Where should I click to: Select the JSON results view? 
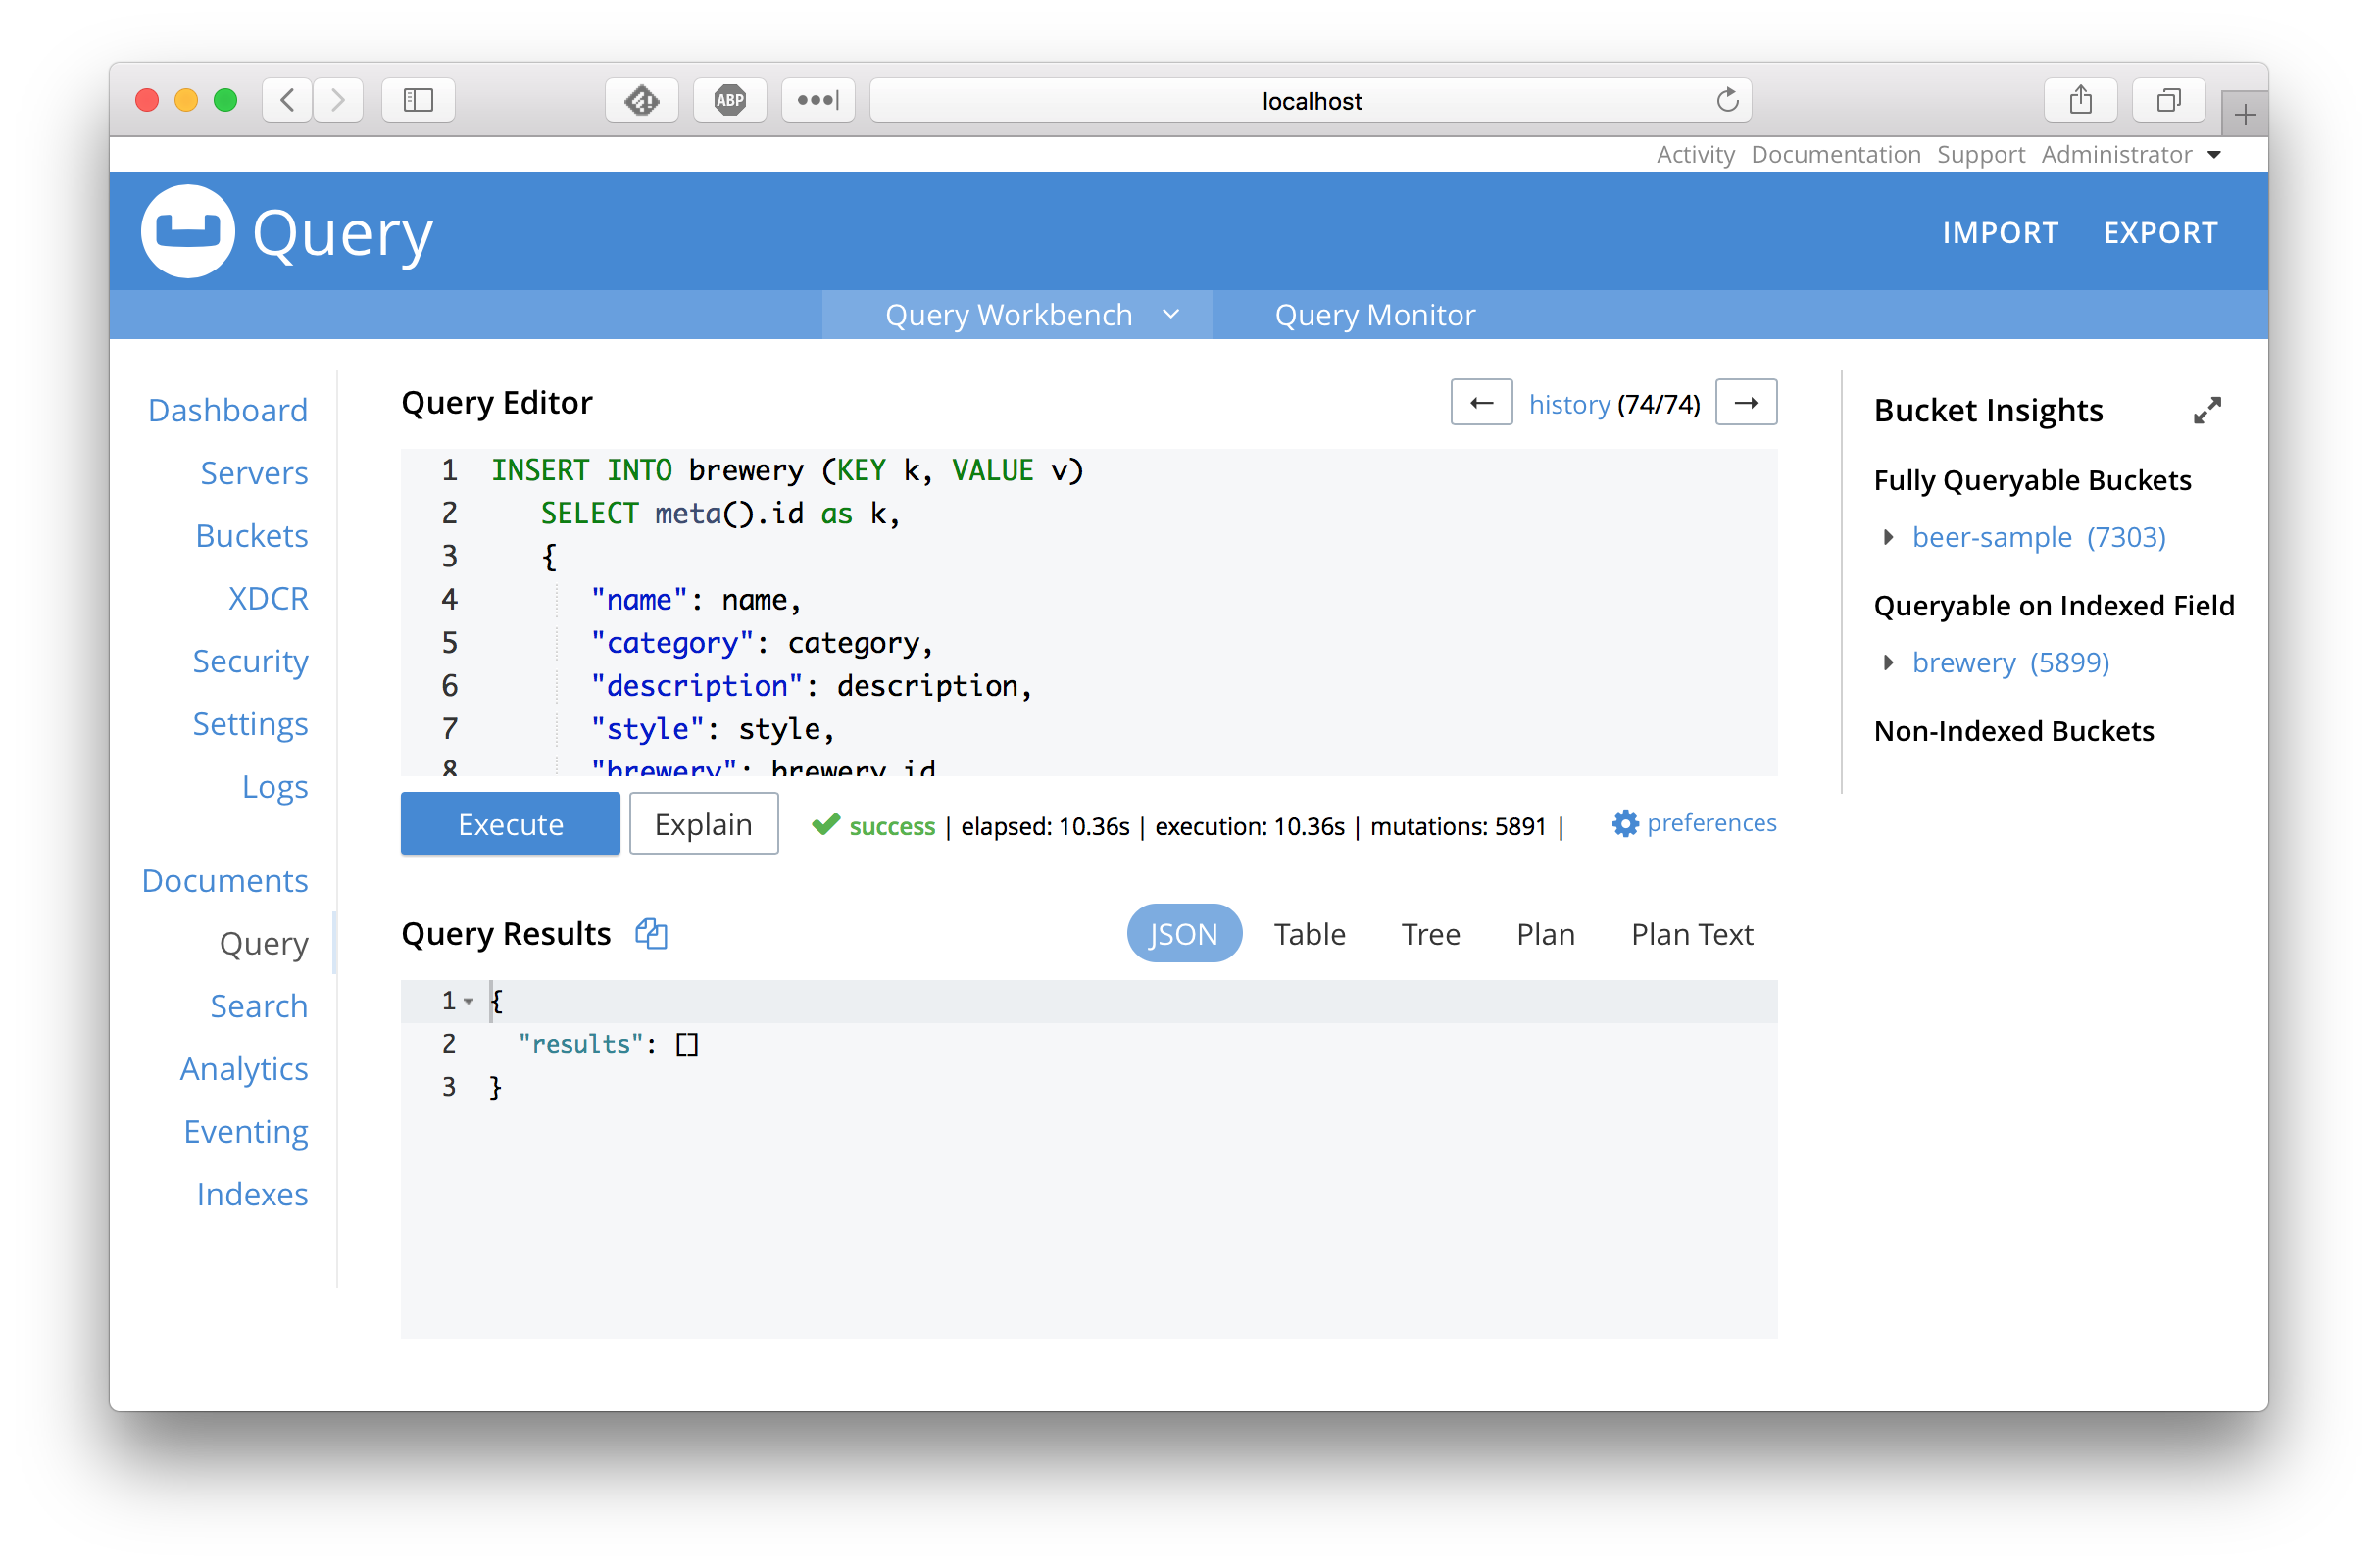point(1183,934)
